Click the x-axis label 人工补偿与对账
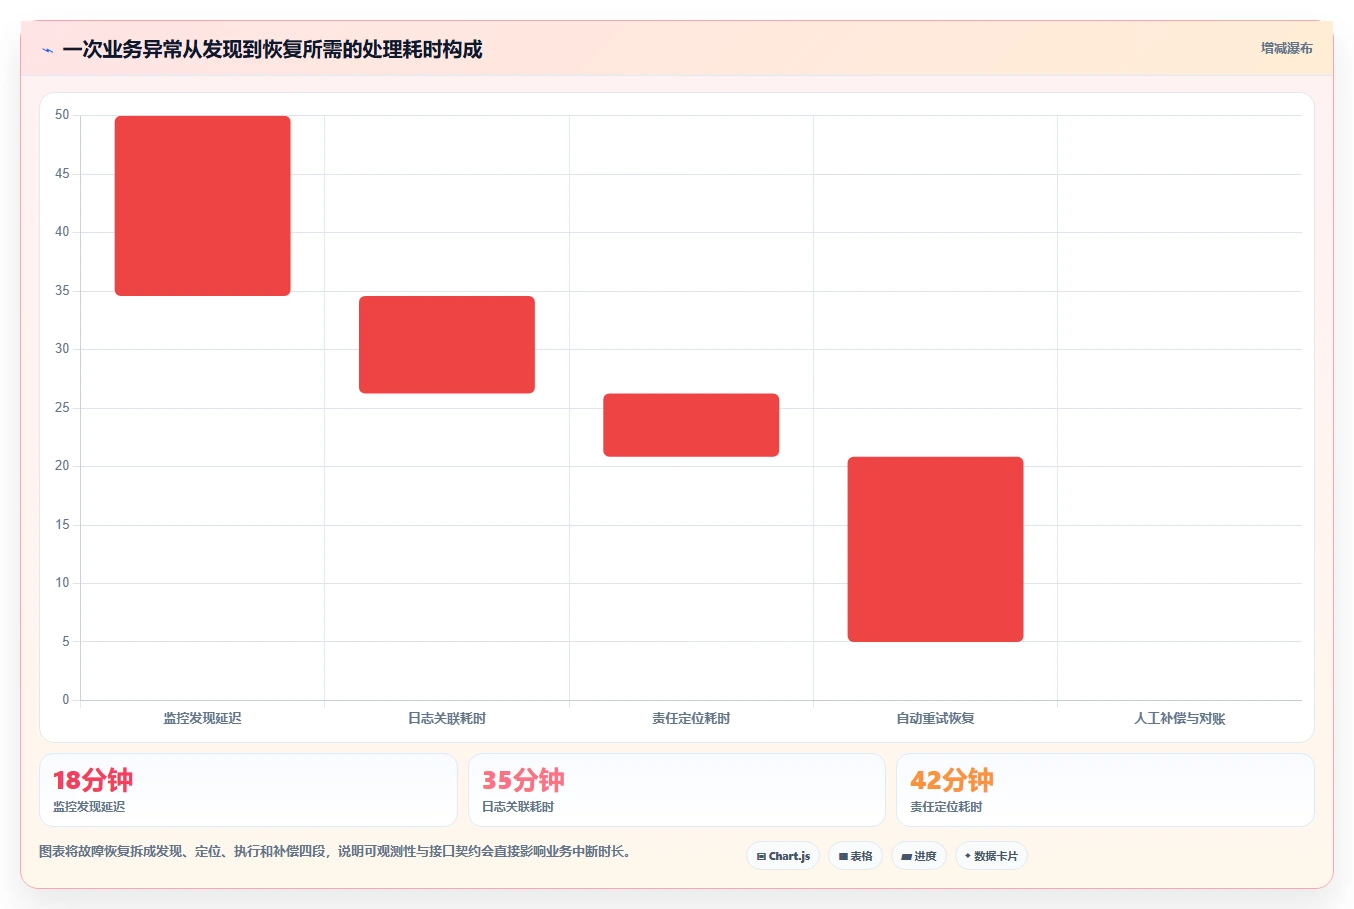The image size is (1354, 909). (x=1180, y=718)
